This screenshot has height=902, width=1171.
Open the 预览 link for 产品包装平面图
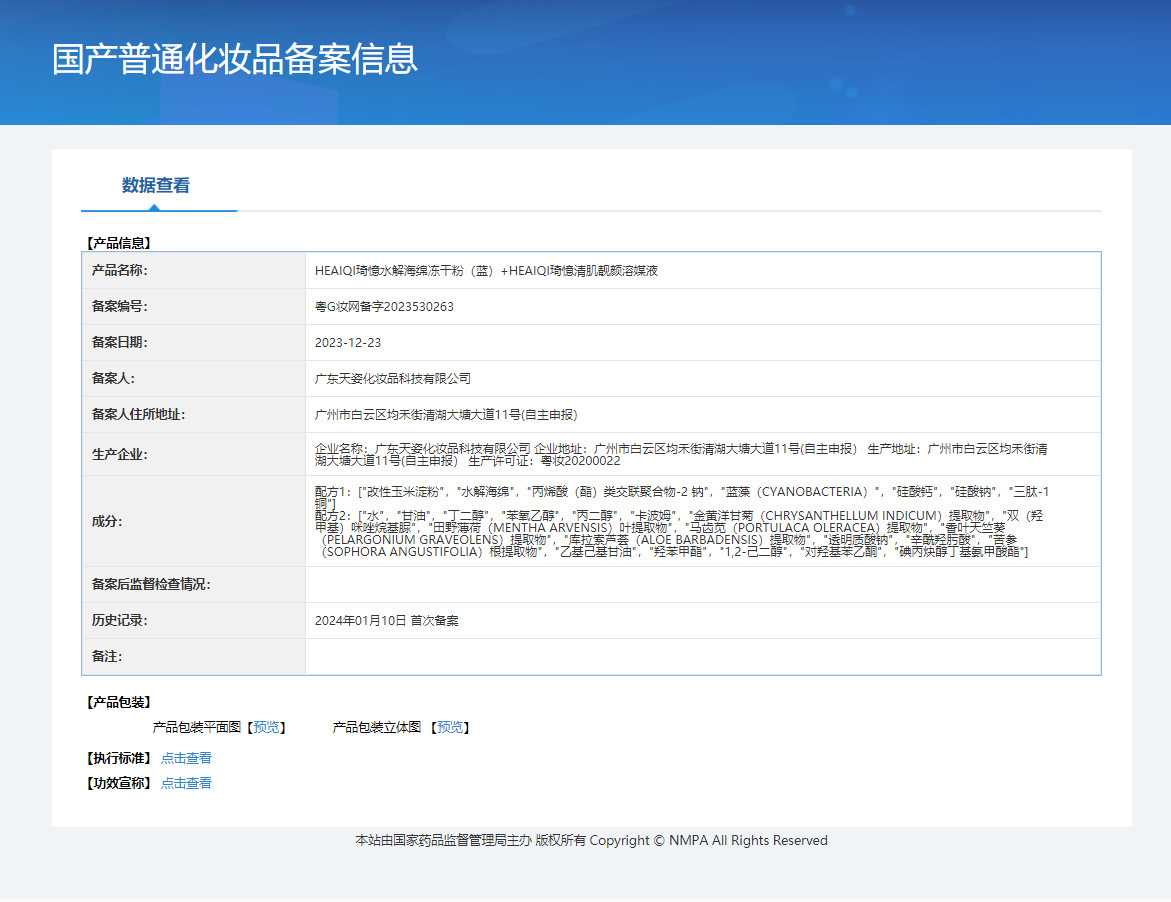[266, 727]
